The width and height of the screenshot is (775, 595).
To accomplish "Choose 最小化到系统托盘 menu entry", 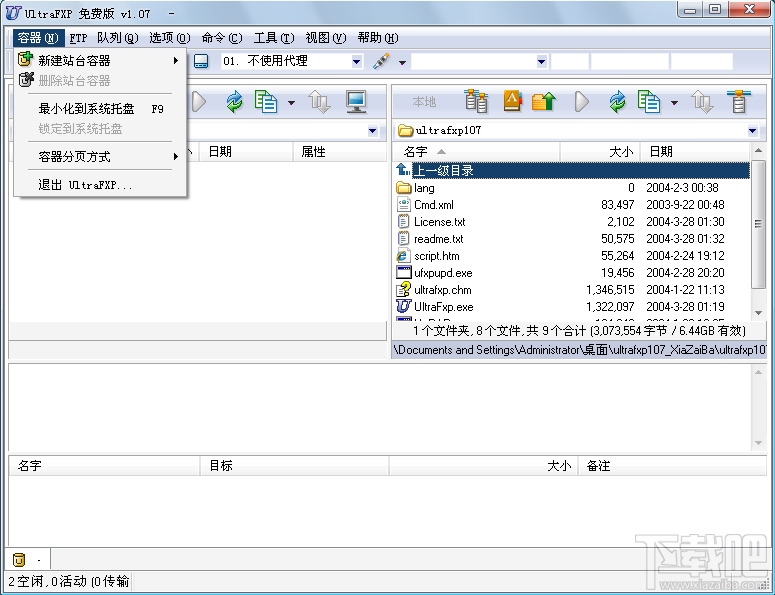I will point(100,109).
